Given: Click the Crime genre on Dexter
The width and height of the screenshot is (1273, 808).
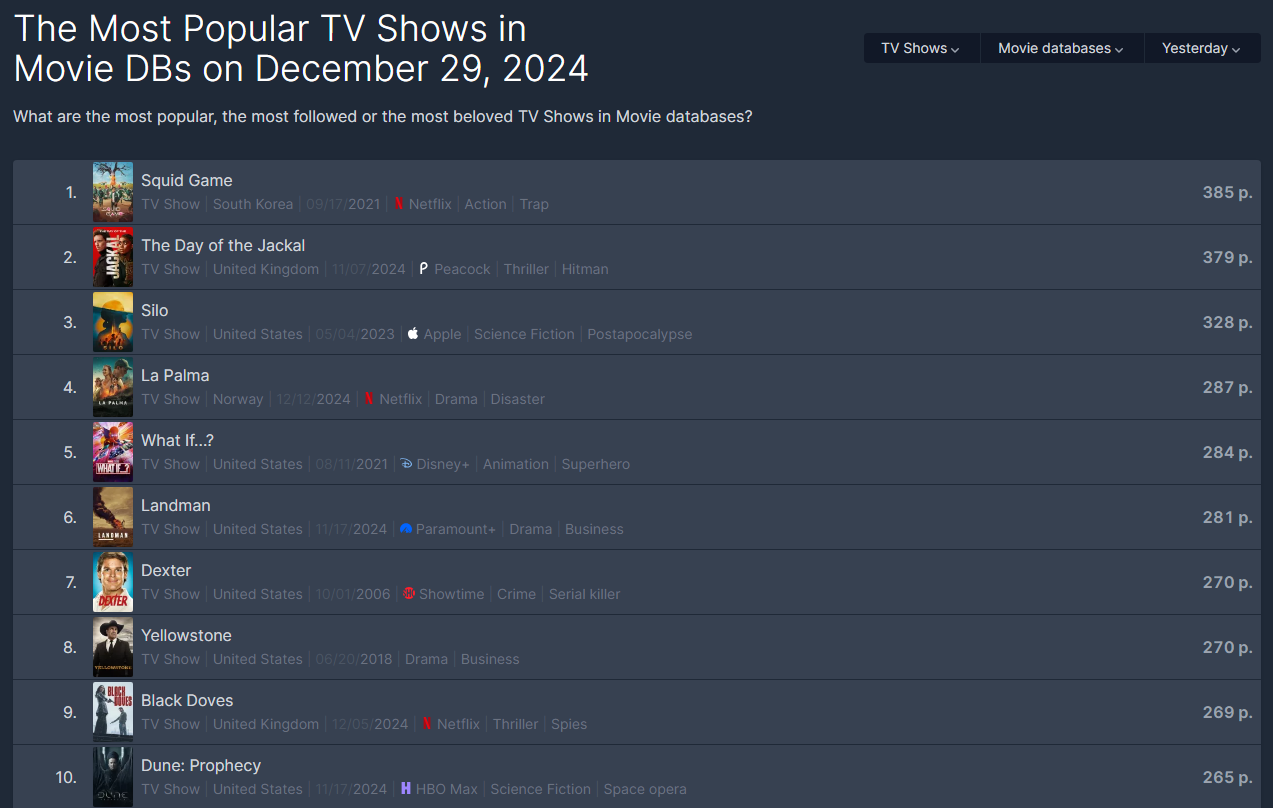Looking at the screenshot, I should click(x=517, y=594).
